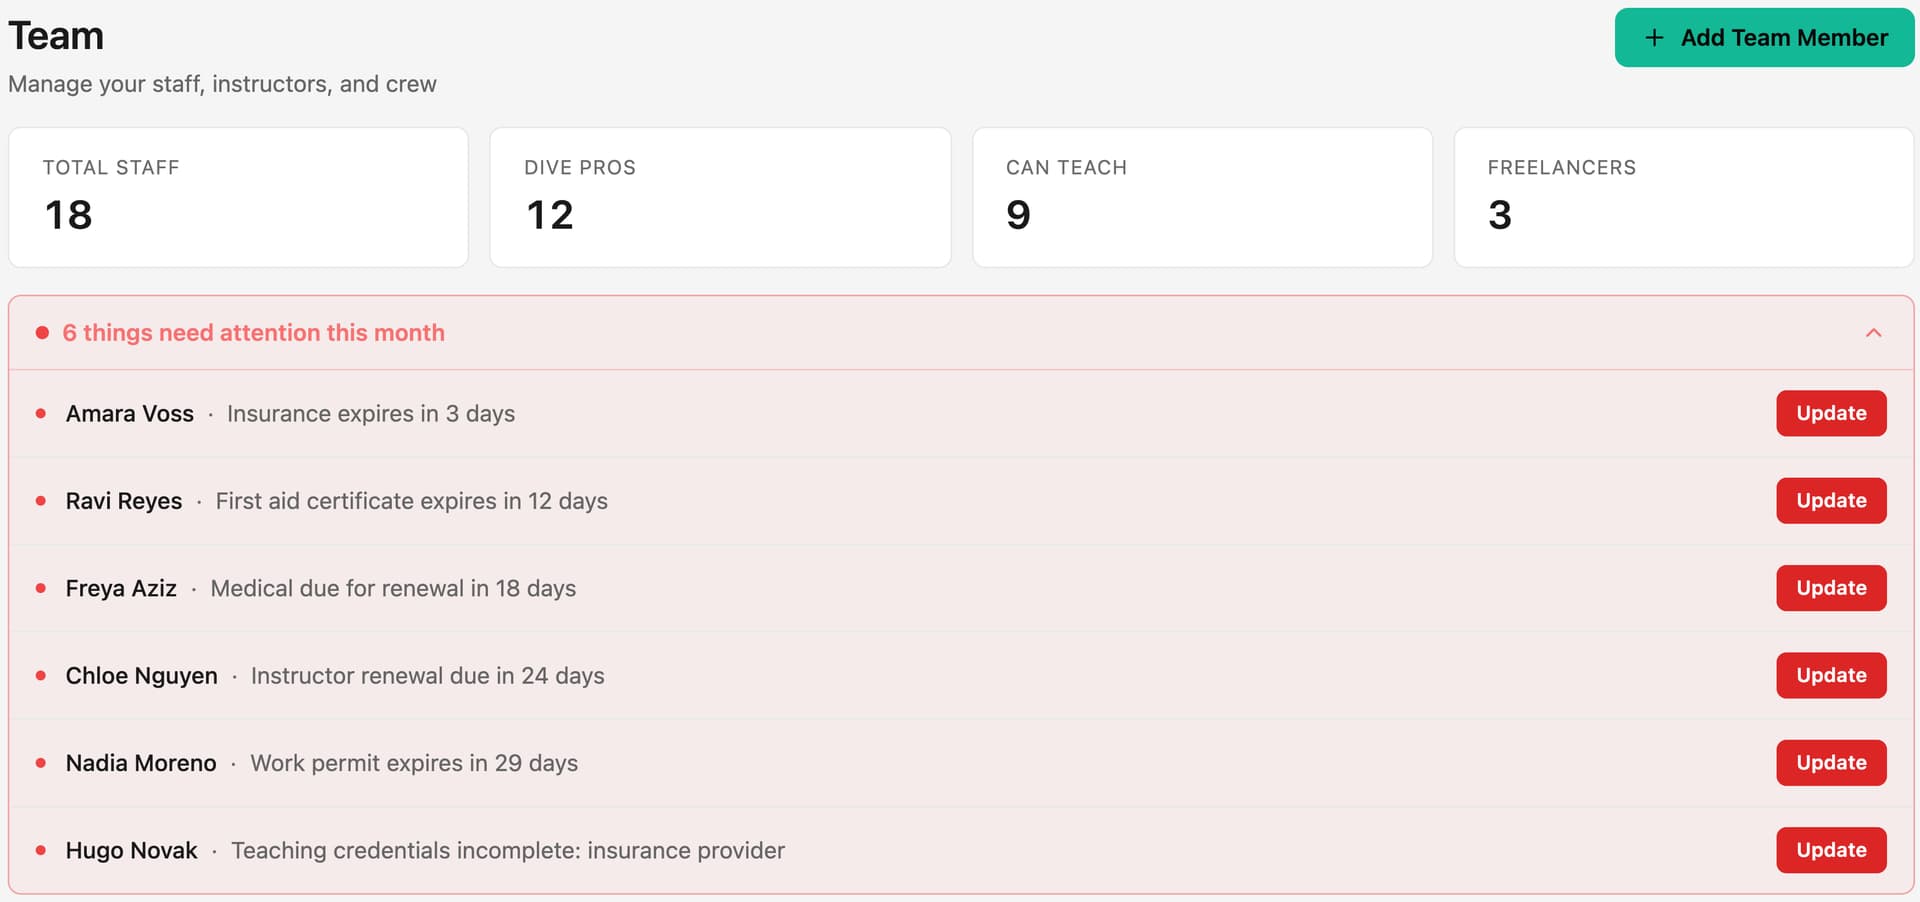The height and width of the screenshot is (902, 1920).
Task: Click the Add Team Member button
Action: (1764, 38)
